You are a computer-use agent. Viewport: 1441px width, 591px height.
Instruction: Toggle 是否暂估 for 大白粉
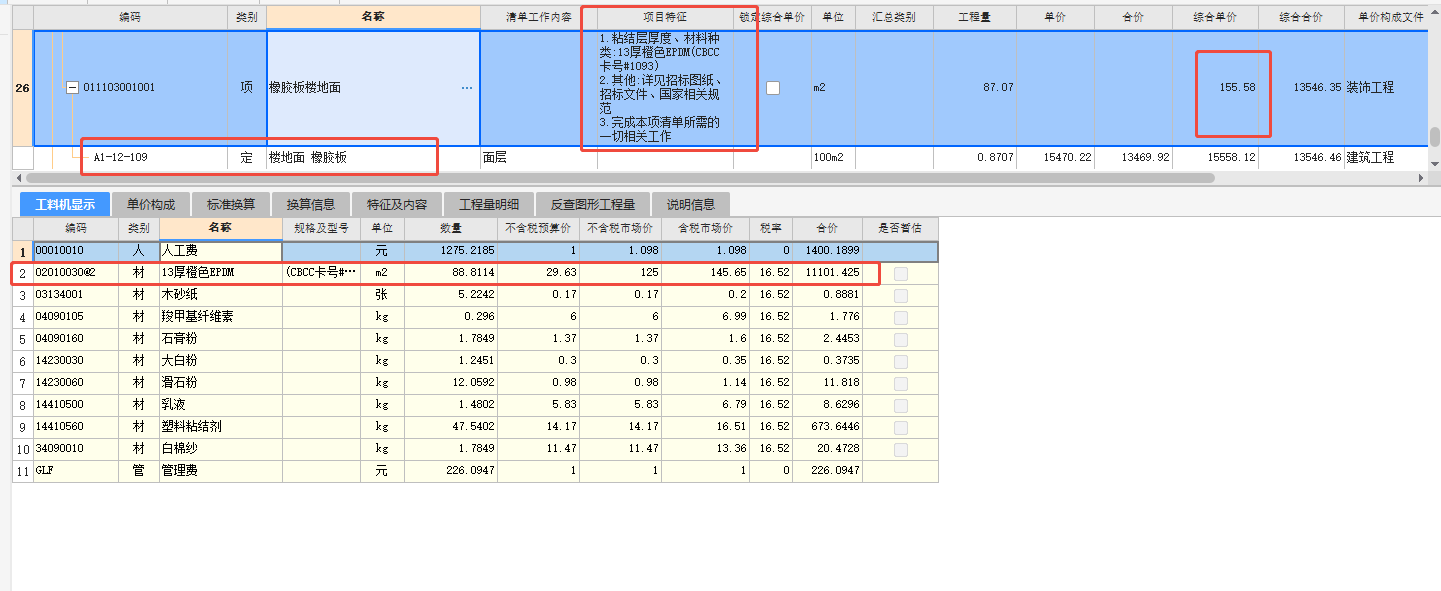[901, 361]
